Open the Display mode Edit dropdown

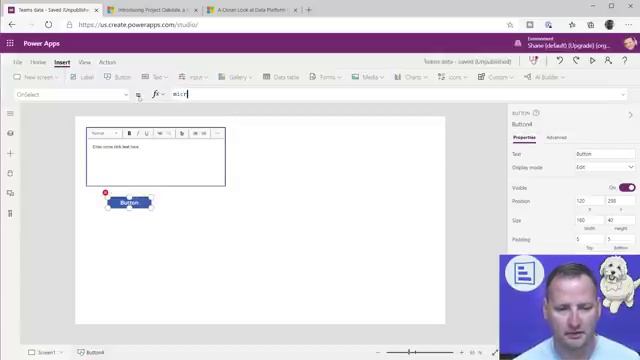point(605,167)
